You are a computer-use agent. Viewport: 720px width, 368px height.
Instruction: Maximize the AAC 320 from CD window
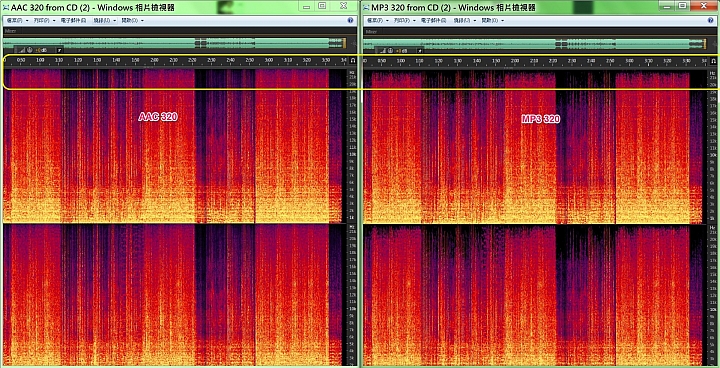pos(322,5)
